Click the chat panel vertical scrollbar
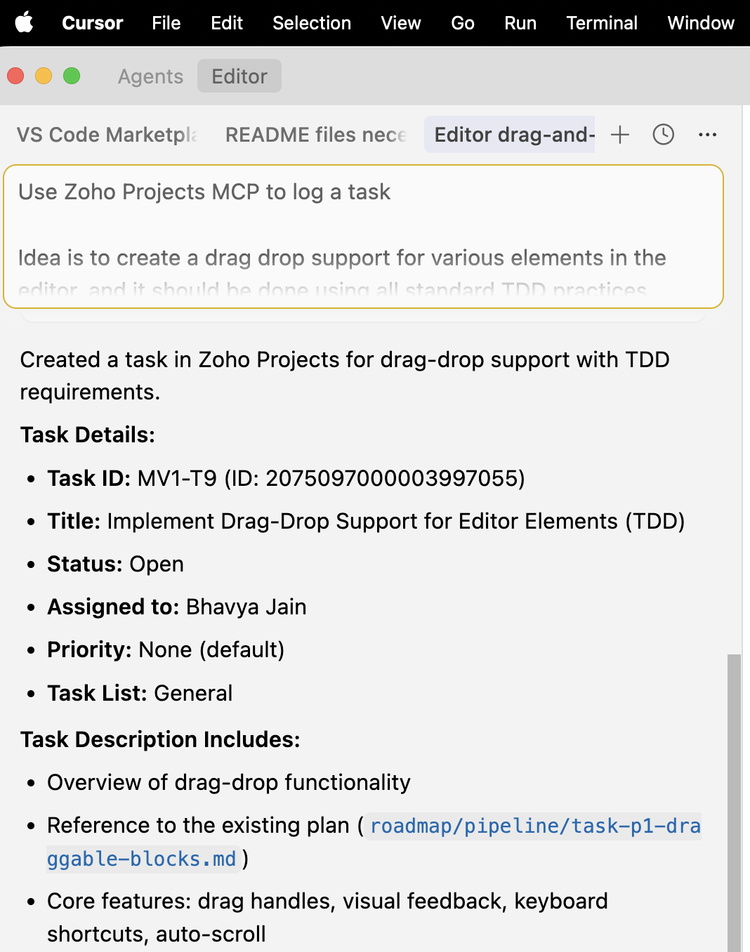The image size is (750, 952). (734, 803)
